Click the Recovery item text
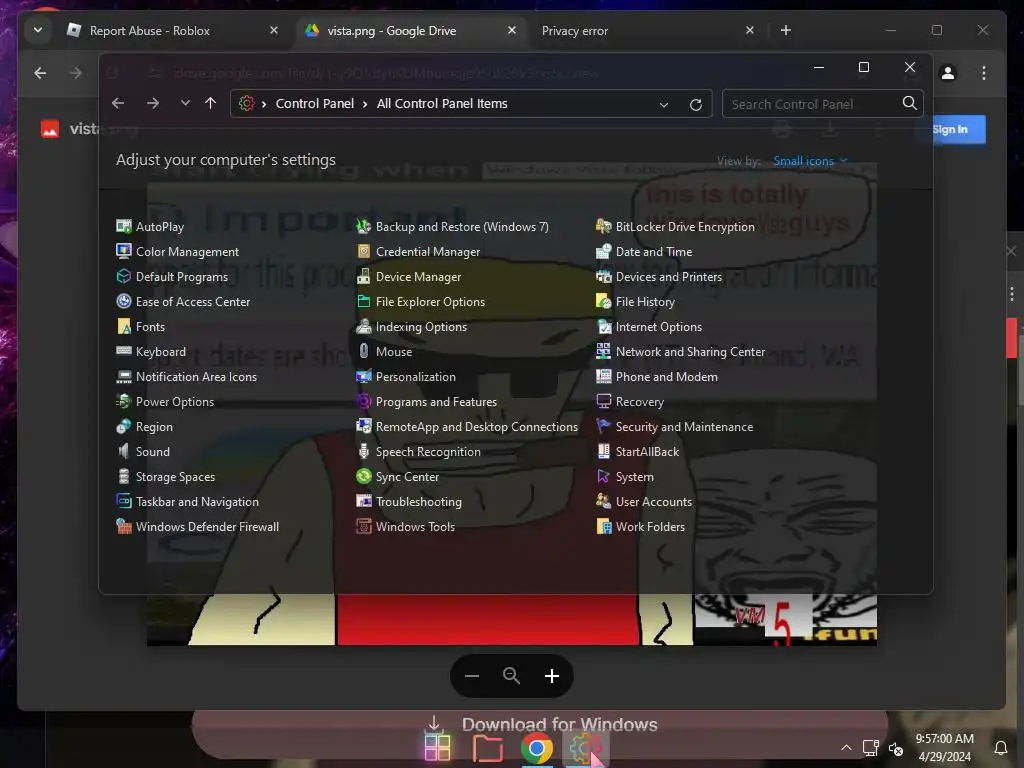Screen dimensions: 1024x768 pyautogui.click(x=640, y=402)
